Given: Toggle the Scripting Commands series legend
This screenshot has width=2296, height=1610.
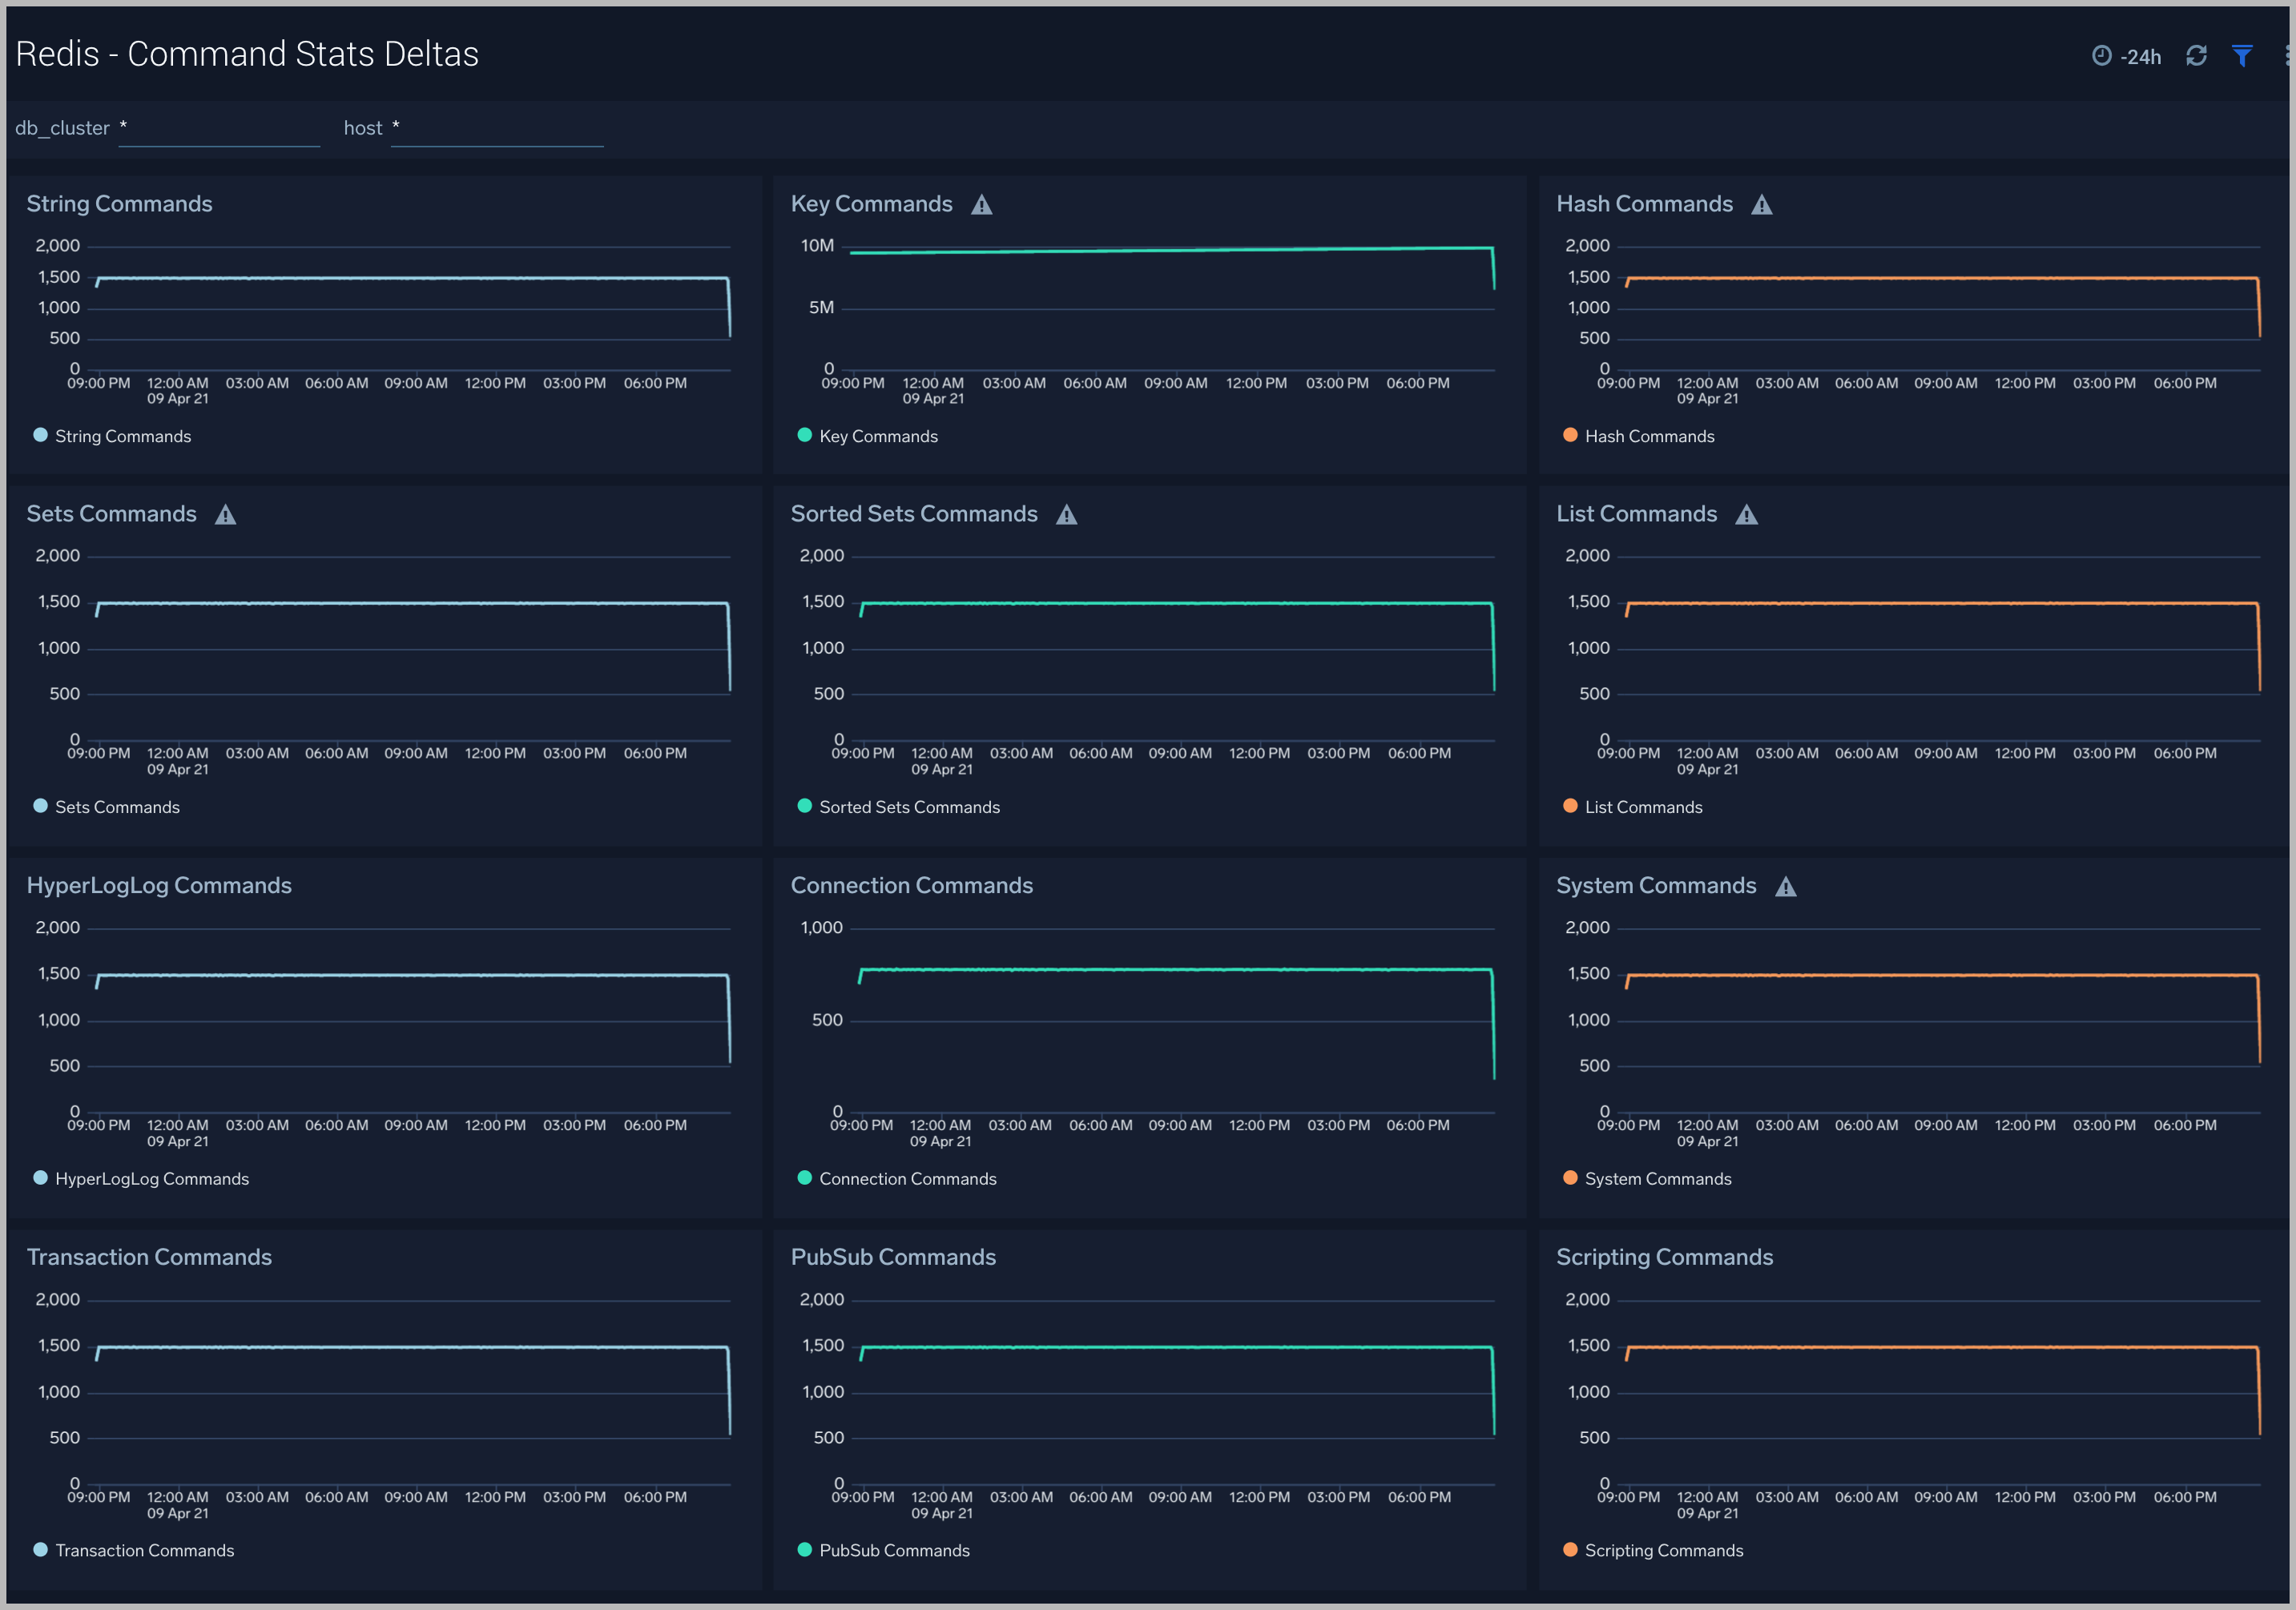Looking at the screenshot, I should click(x=1653, y=1550).
